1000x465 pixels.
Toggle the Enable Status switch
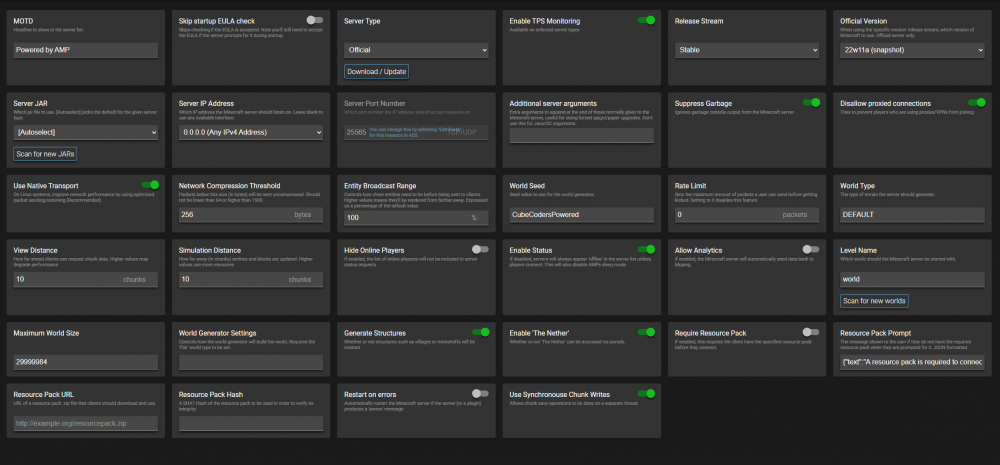(x=646, y=249)
